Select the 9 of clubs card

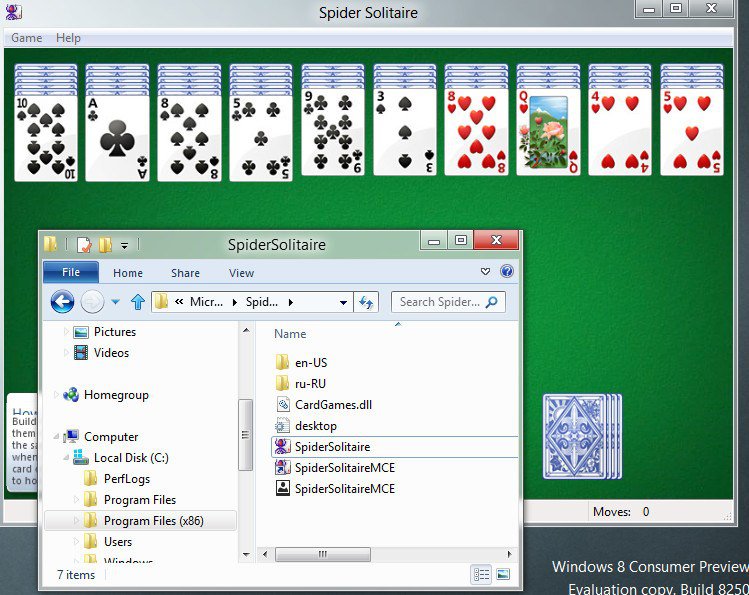click(333, 132)
